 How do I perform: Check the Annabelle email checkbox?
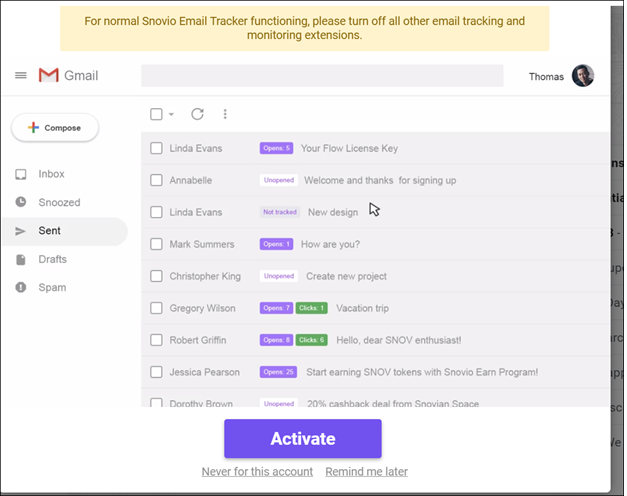pyautogui.click(x=156, y=180)
